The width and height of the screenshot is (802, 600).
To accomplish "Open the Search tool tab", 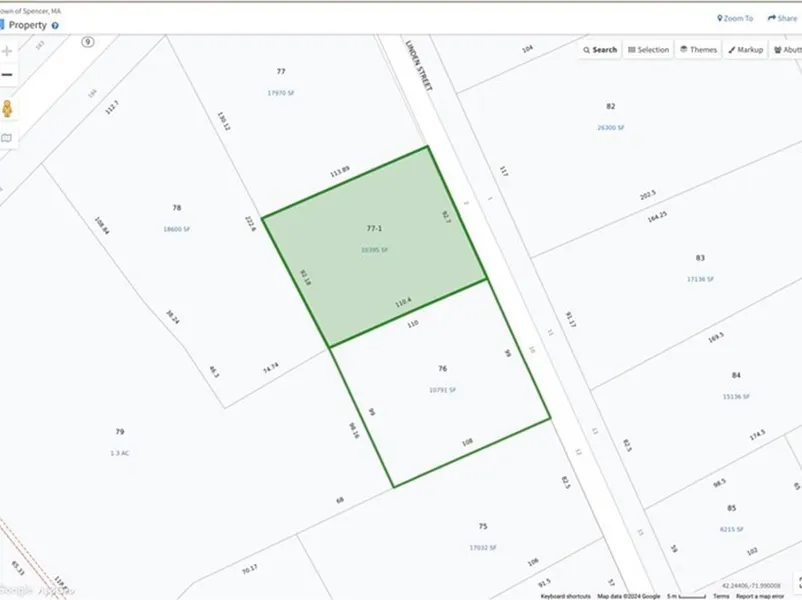I will point(600,49).
